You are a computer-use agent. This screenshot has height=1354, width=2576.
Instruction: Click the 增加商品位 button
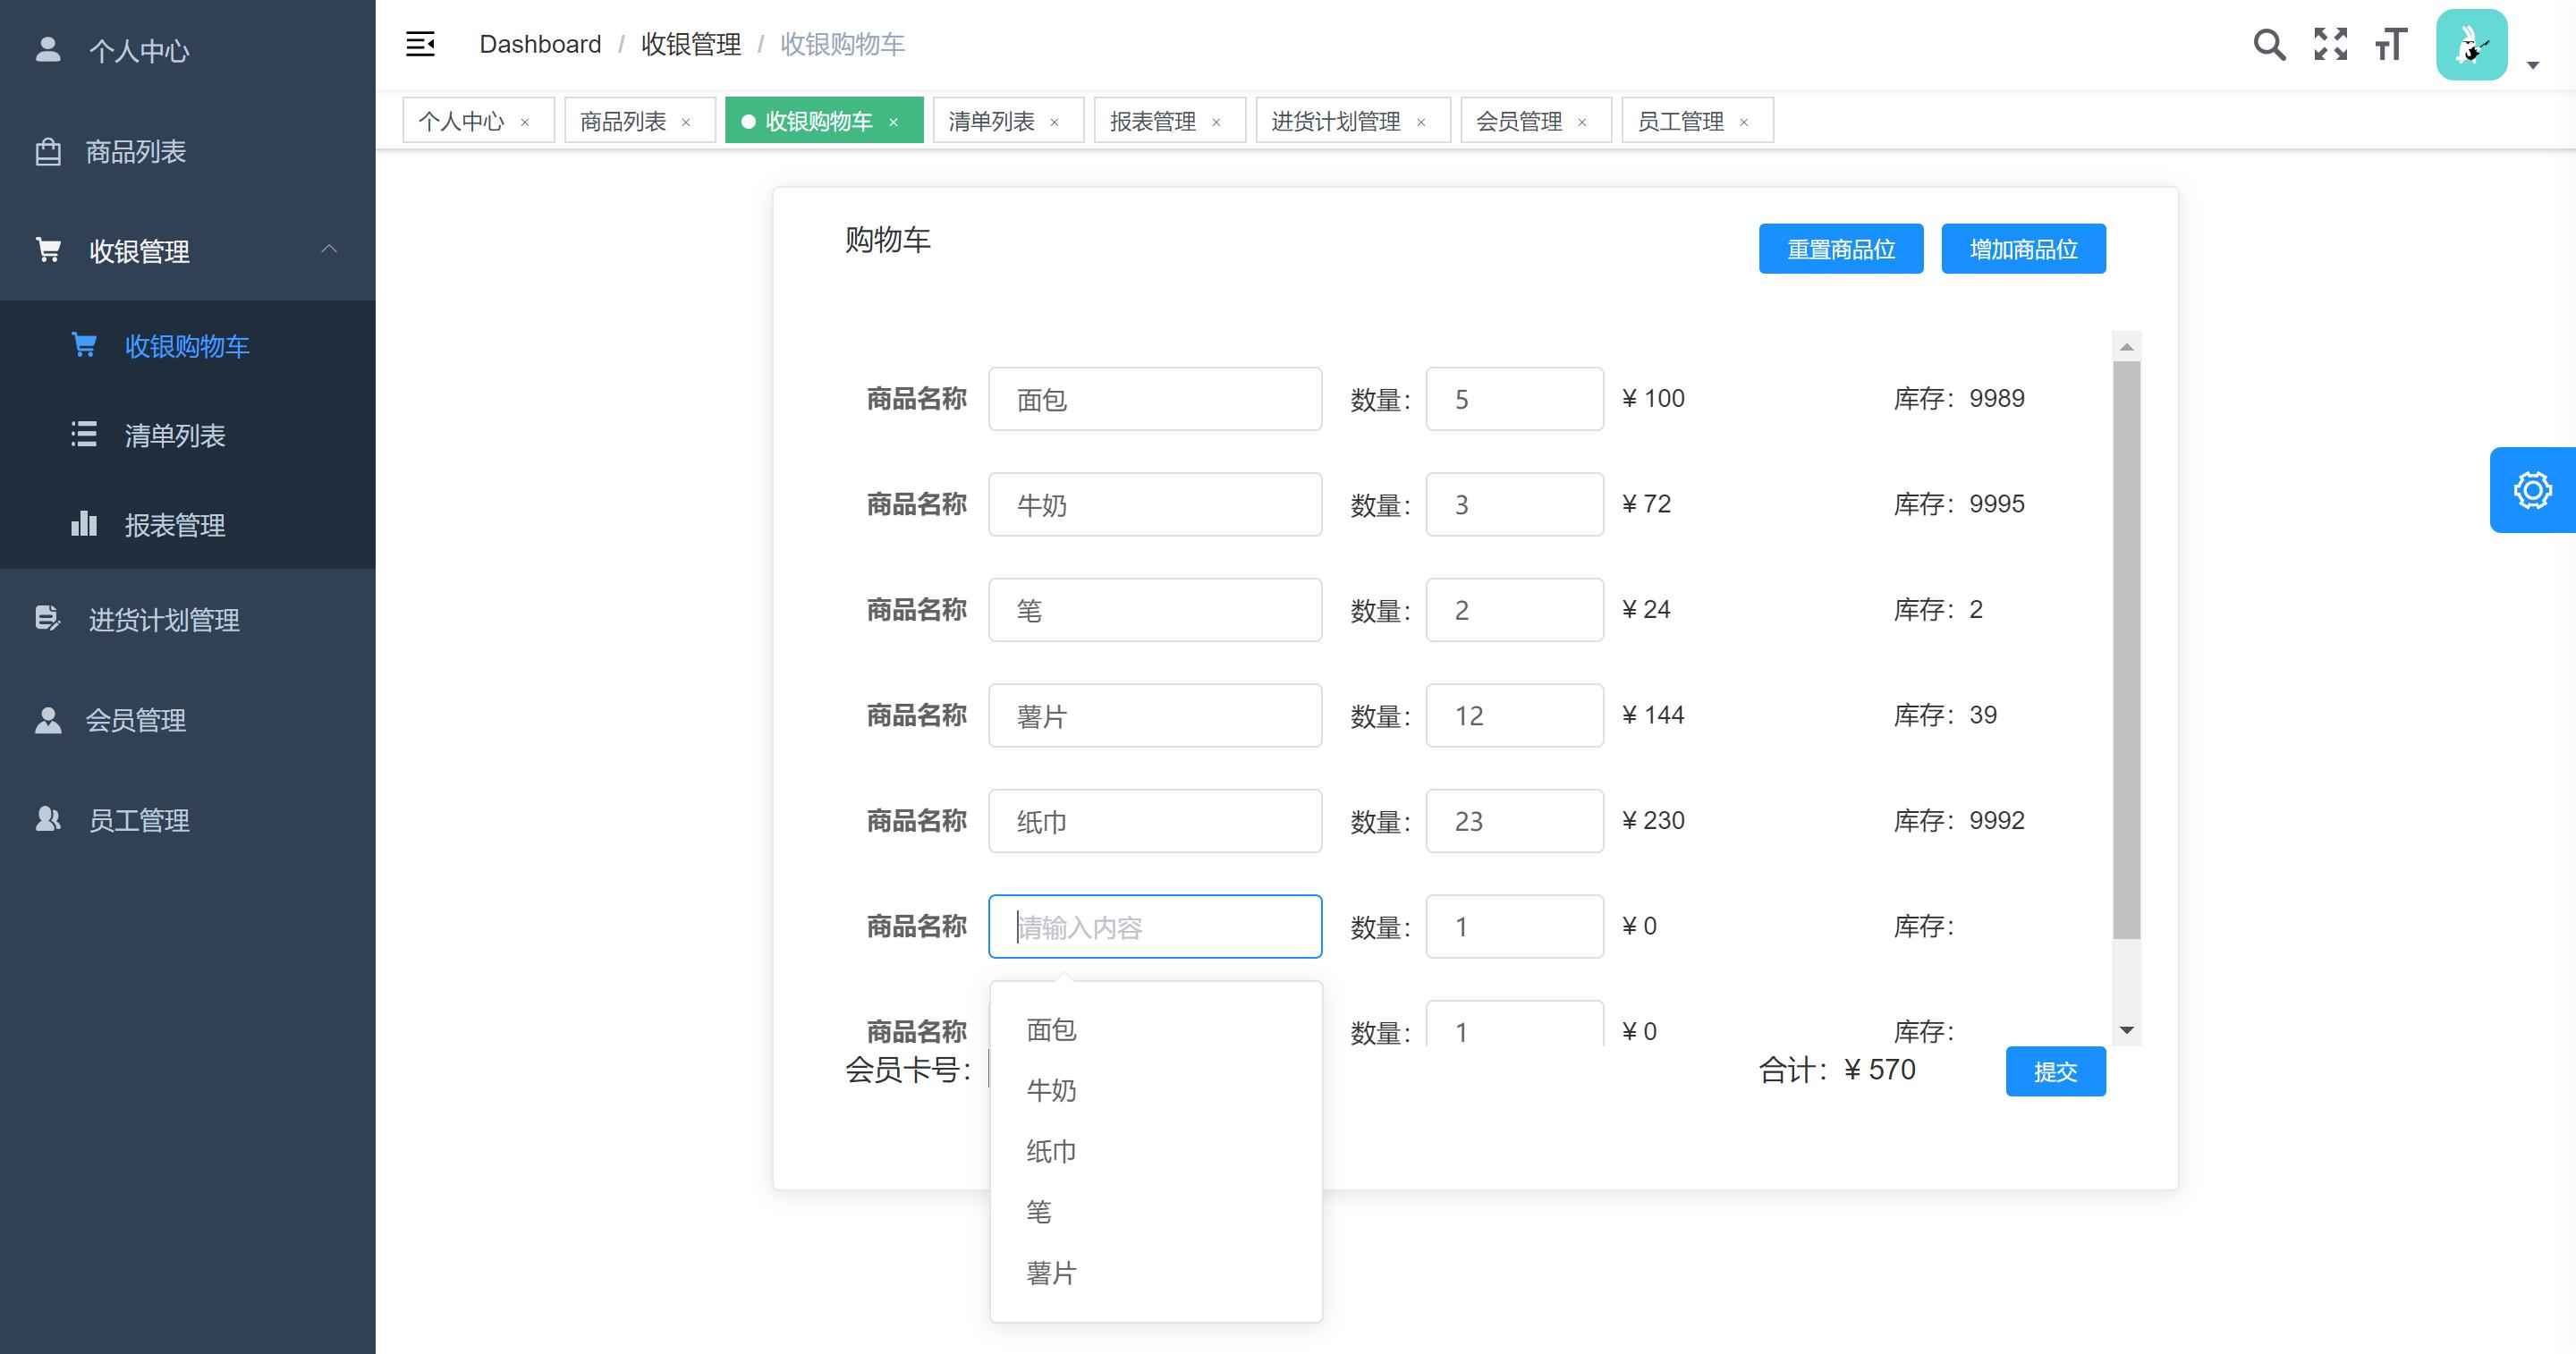click(2022, 248)
